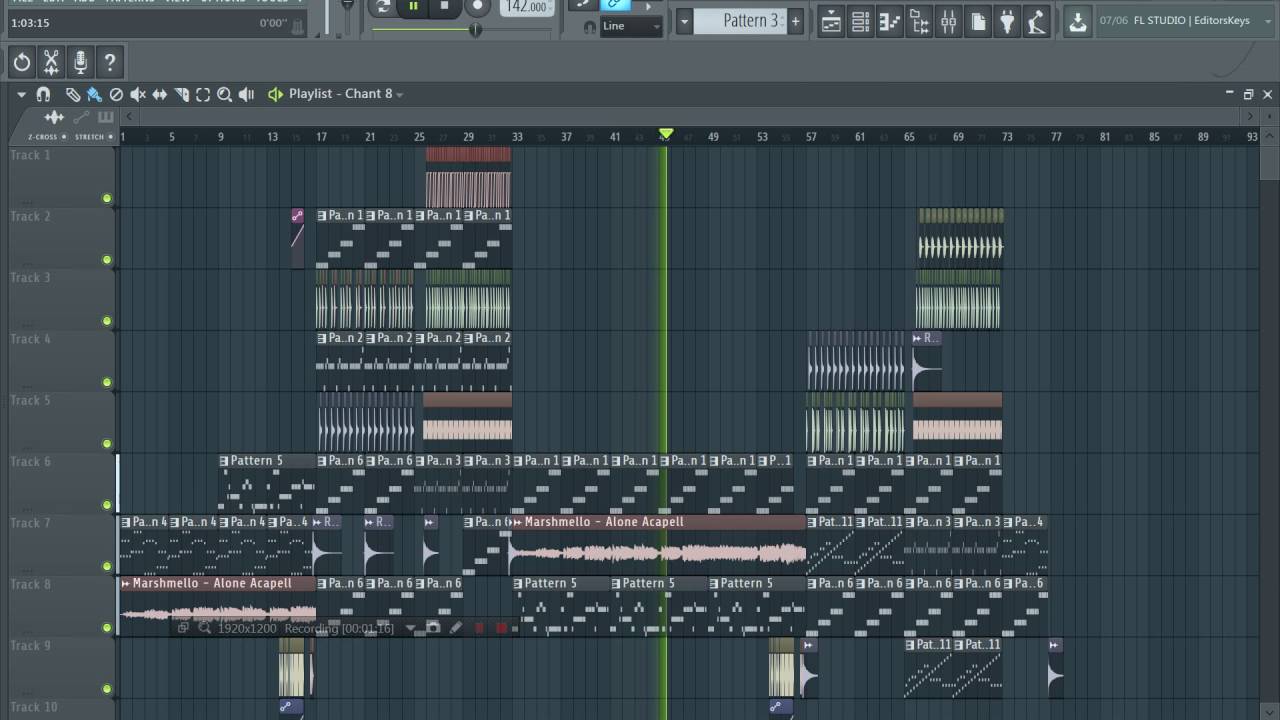Select the Paint brush tool in Playlist
Screen dimensions: 1280x720
click(94, 94)
